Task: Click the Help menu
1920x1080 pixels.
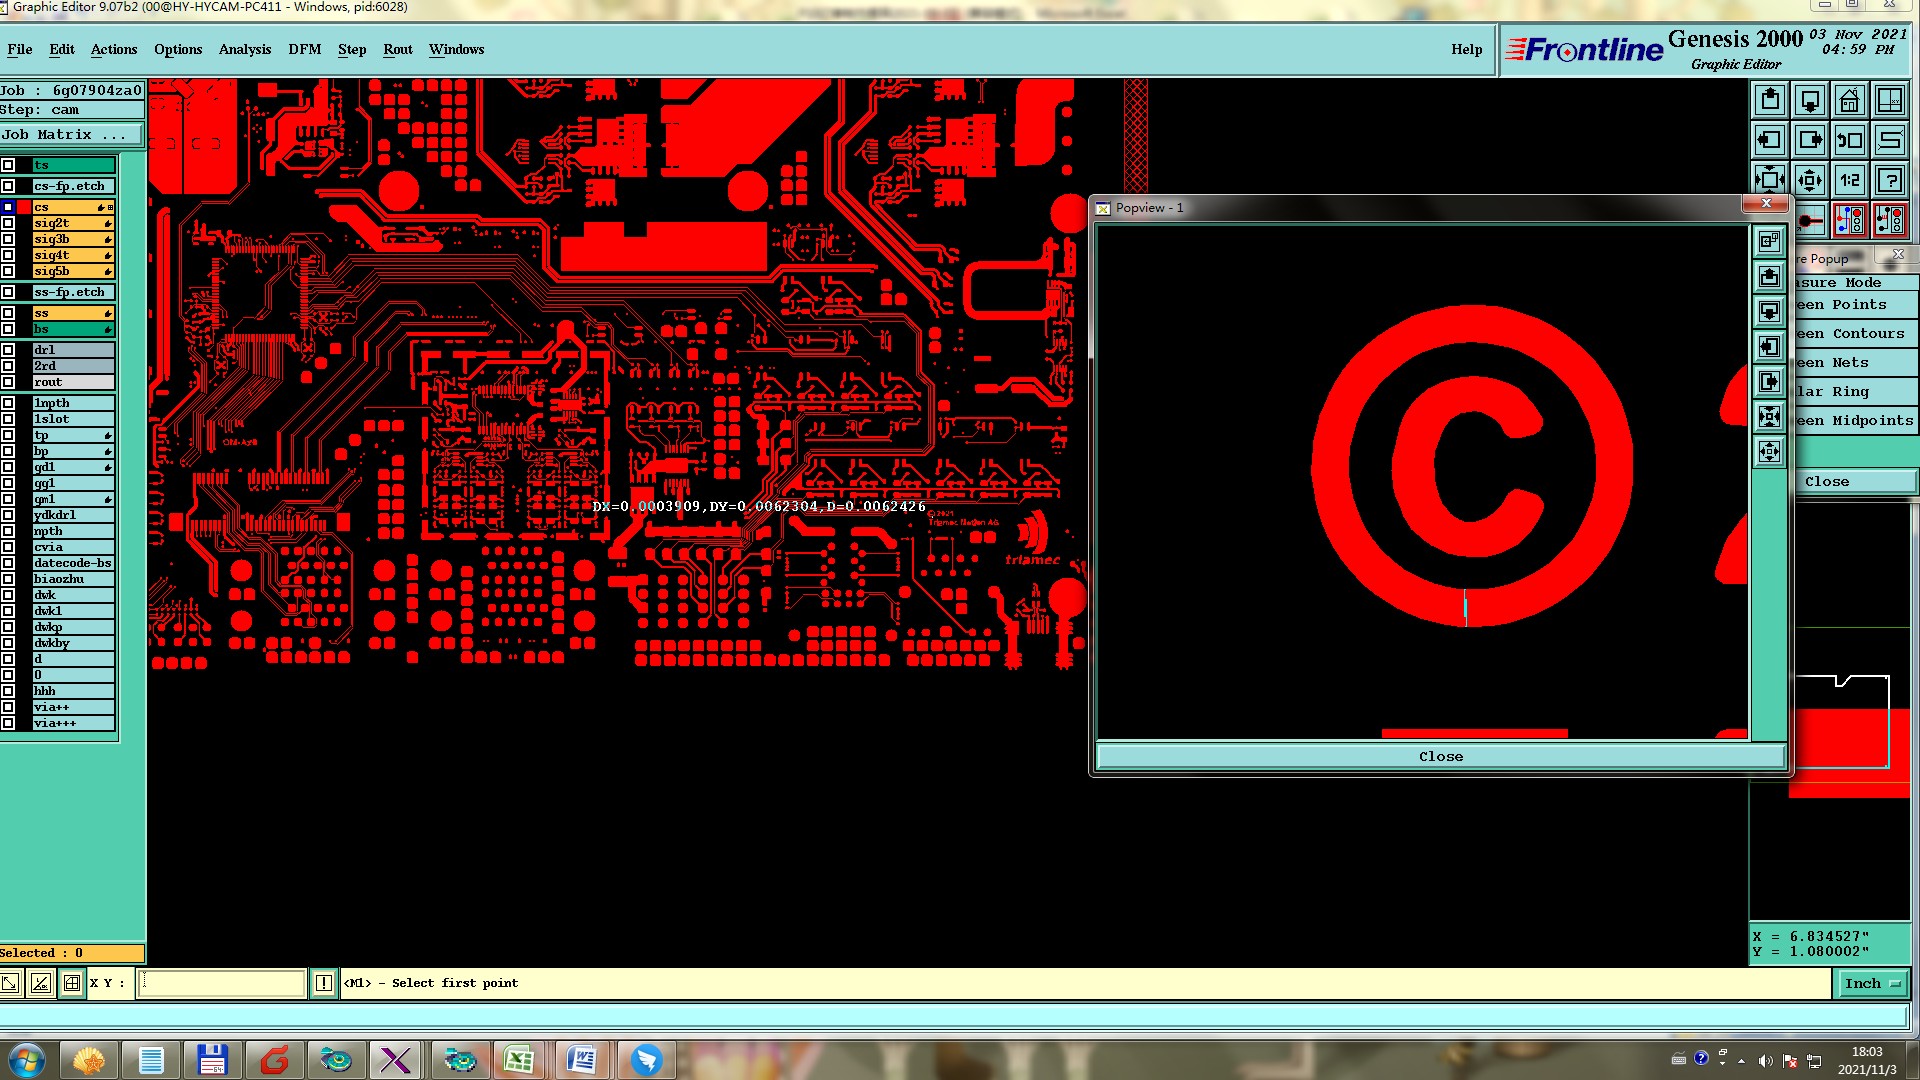Action: (x=1467, y=49)
